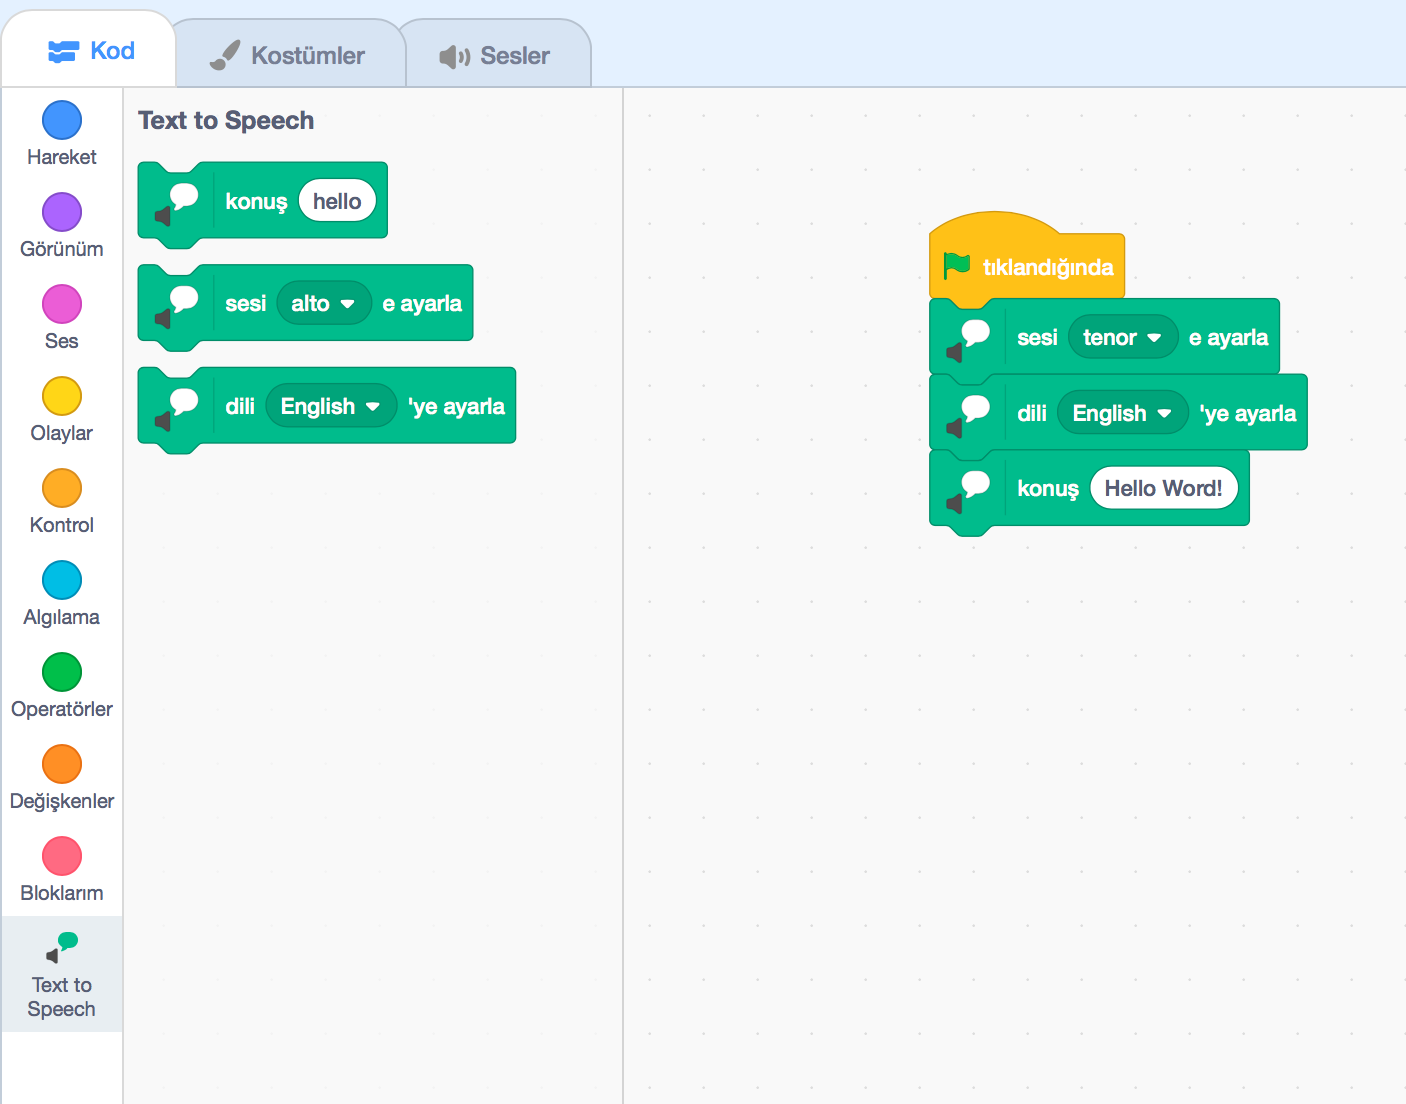Click the speech icon on palette konuş block
Viewport: 1406px width, 1104px height.
177,203
